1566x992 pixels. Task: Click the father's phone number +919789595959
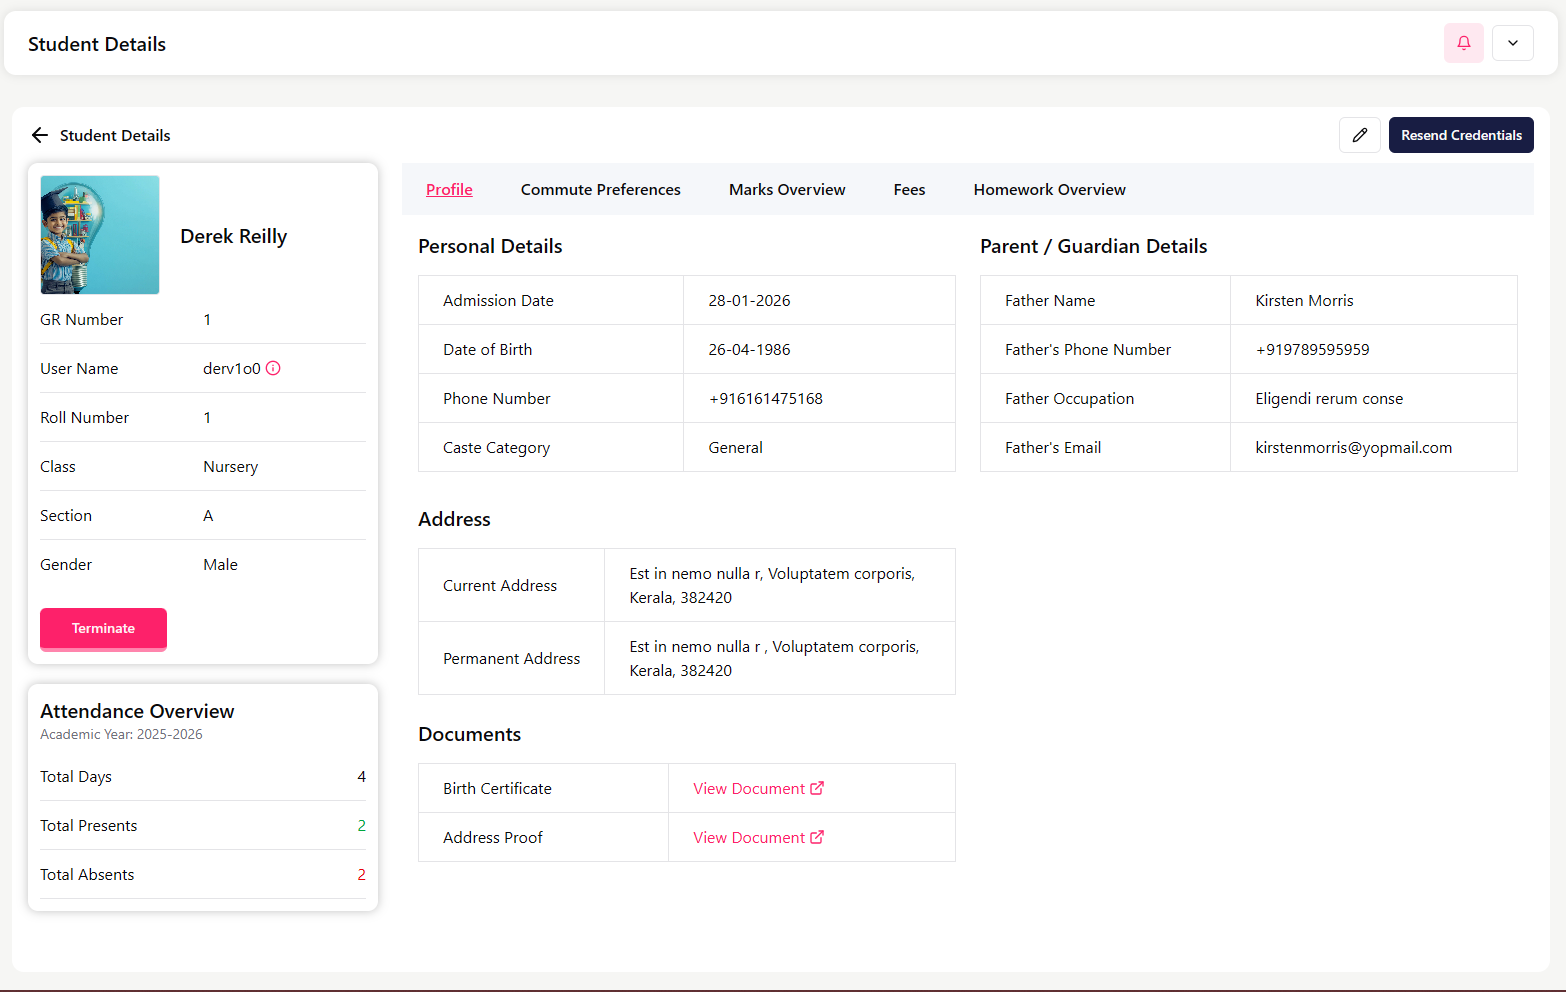(1312, 350)
